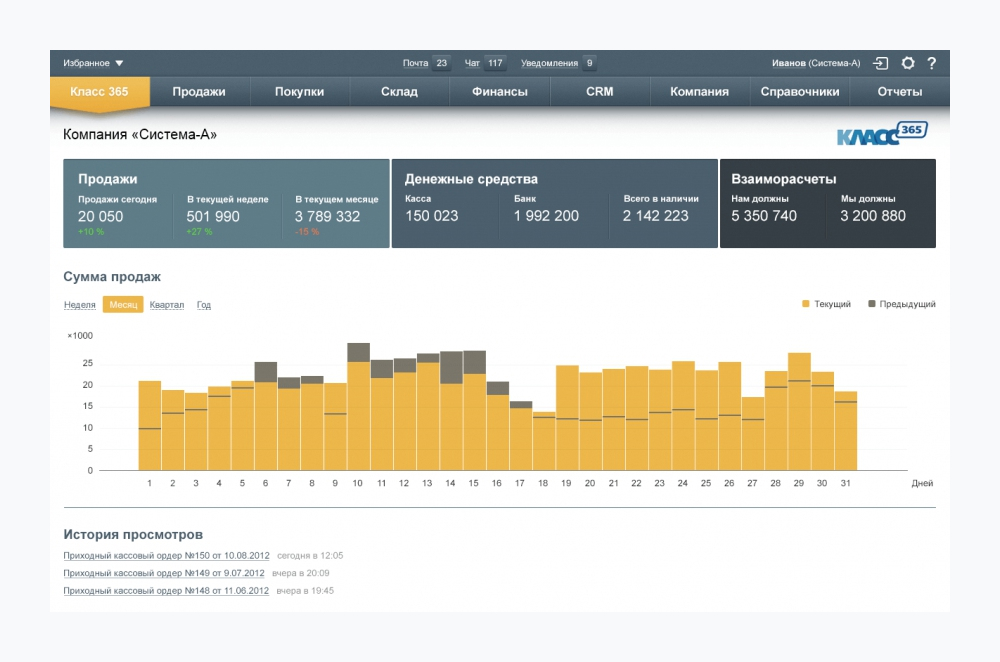Click the Текущий legend color swatch
This screenshot has height=662, width=1000.
point(806,304)
